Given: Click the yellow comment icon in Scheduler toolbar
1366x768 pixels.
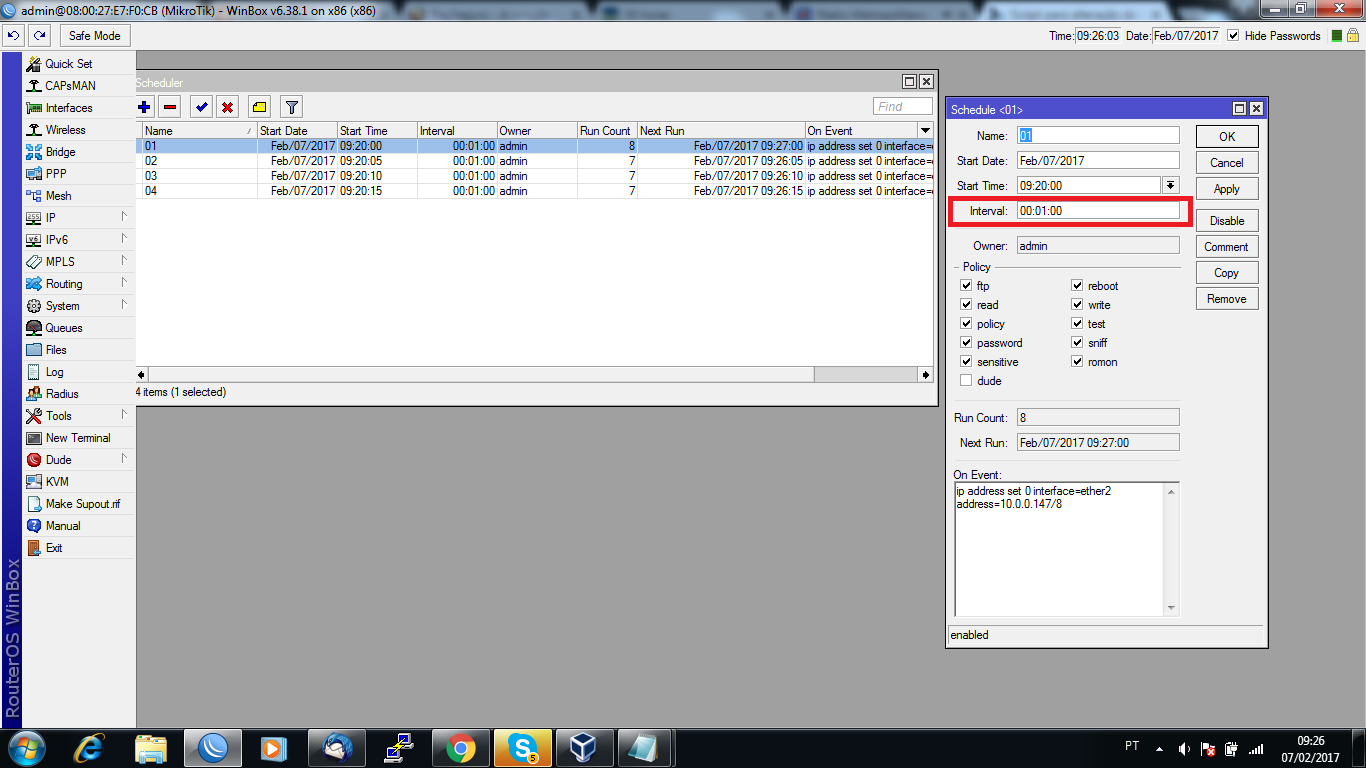Looking at the screenshot, I should tap(259, 107).
